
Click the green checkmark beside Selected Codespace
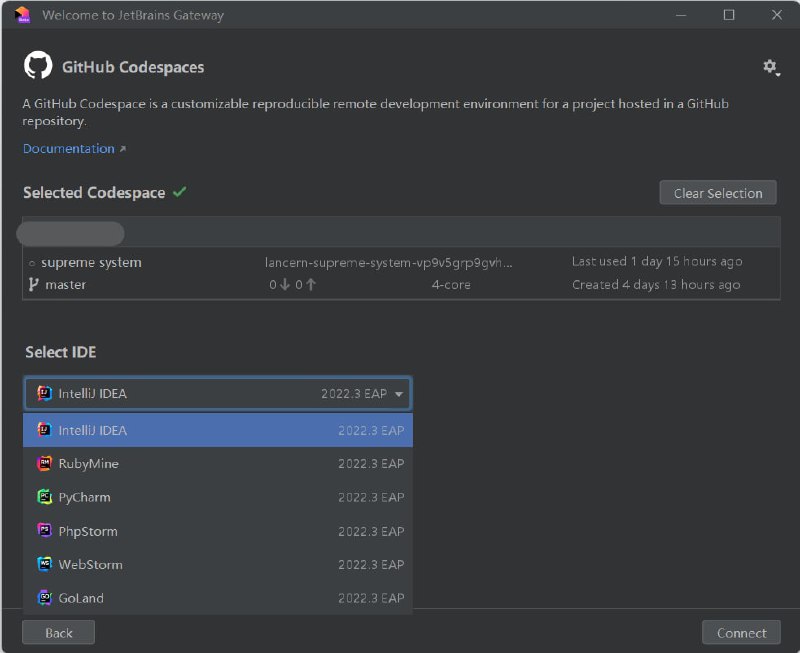(x=180, y=192)
